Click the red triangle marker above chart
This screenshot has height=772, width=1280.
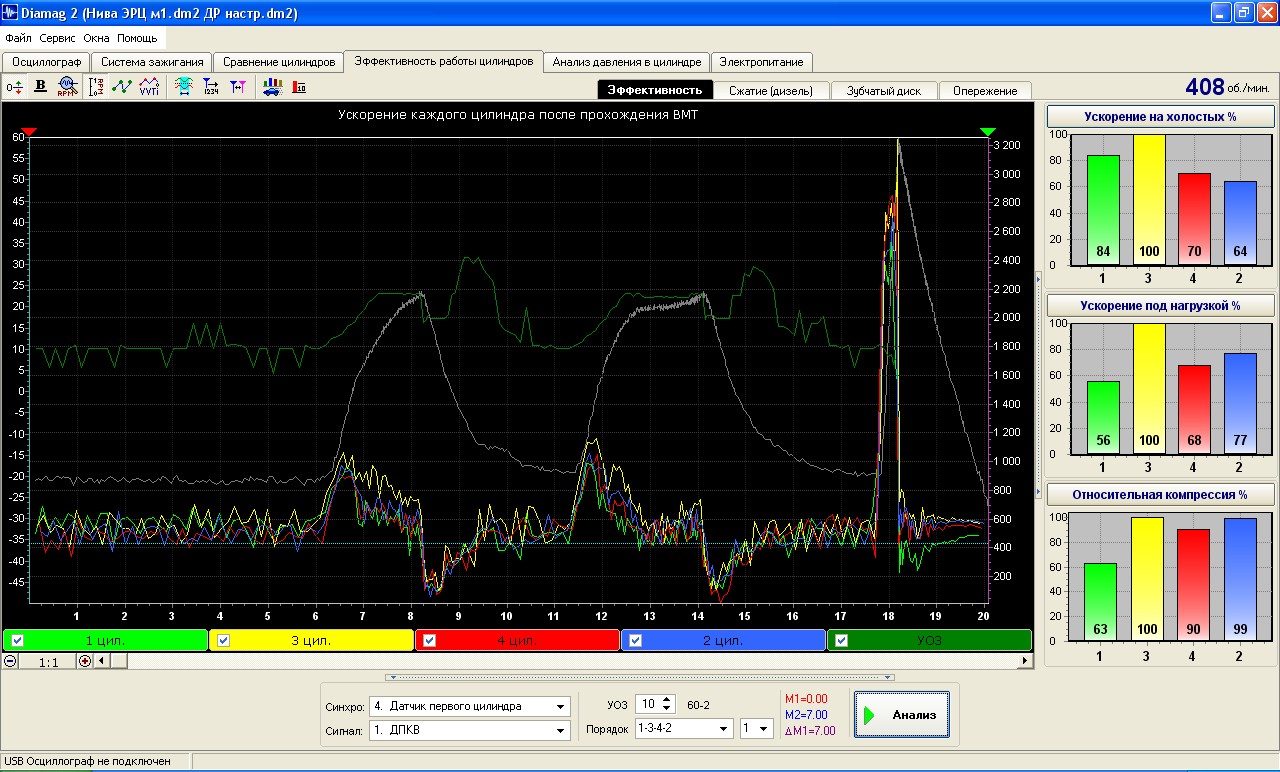[29, 132]
